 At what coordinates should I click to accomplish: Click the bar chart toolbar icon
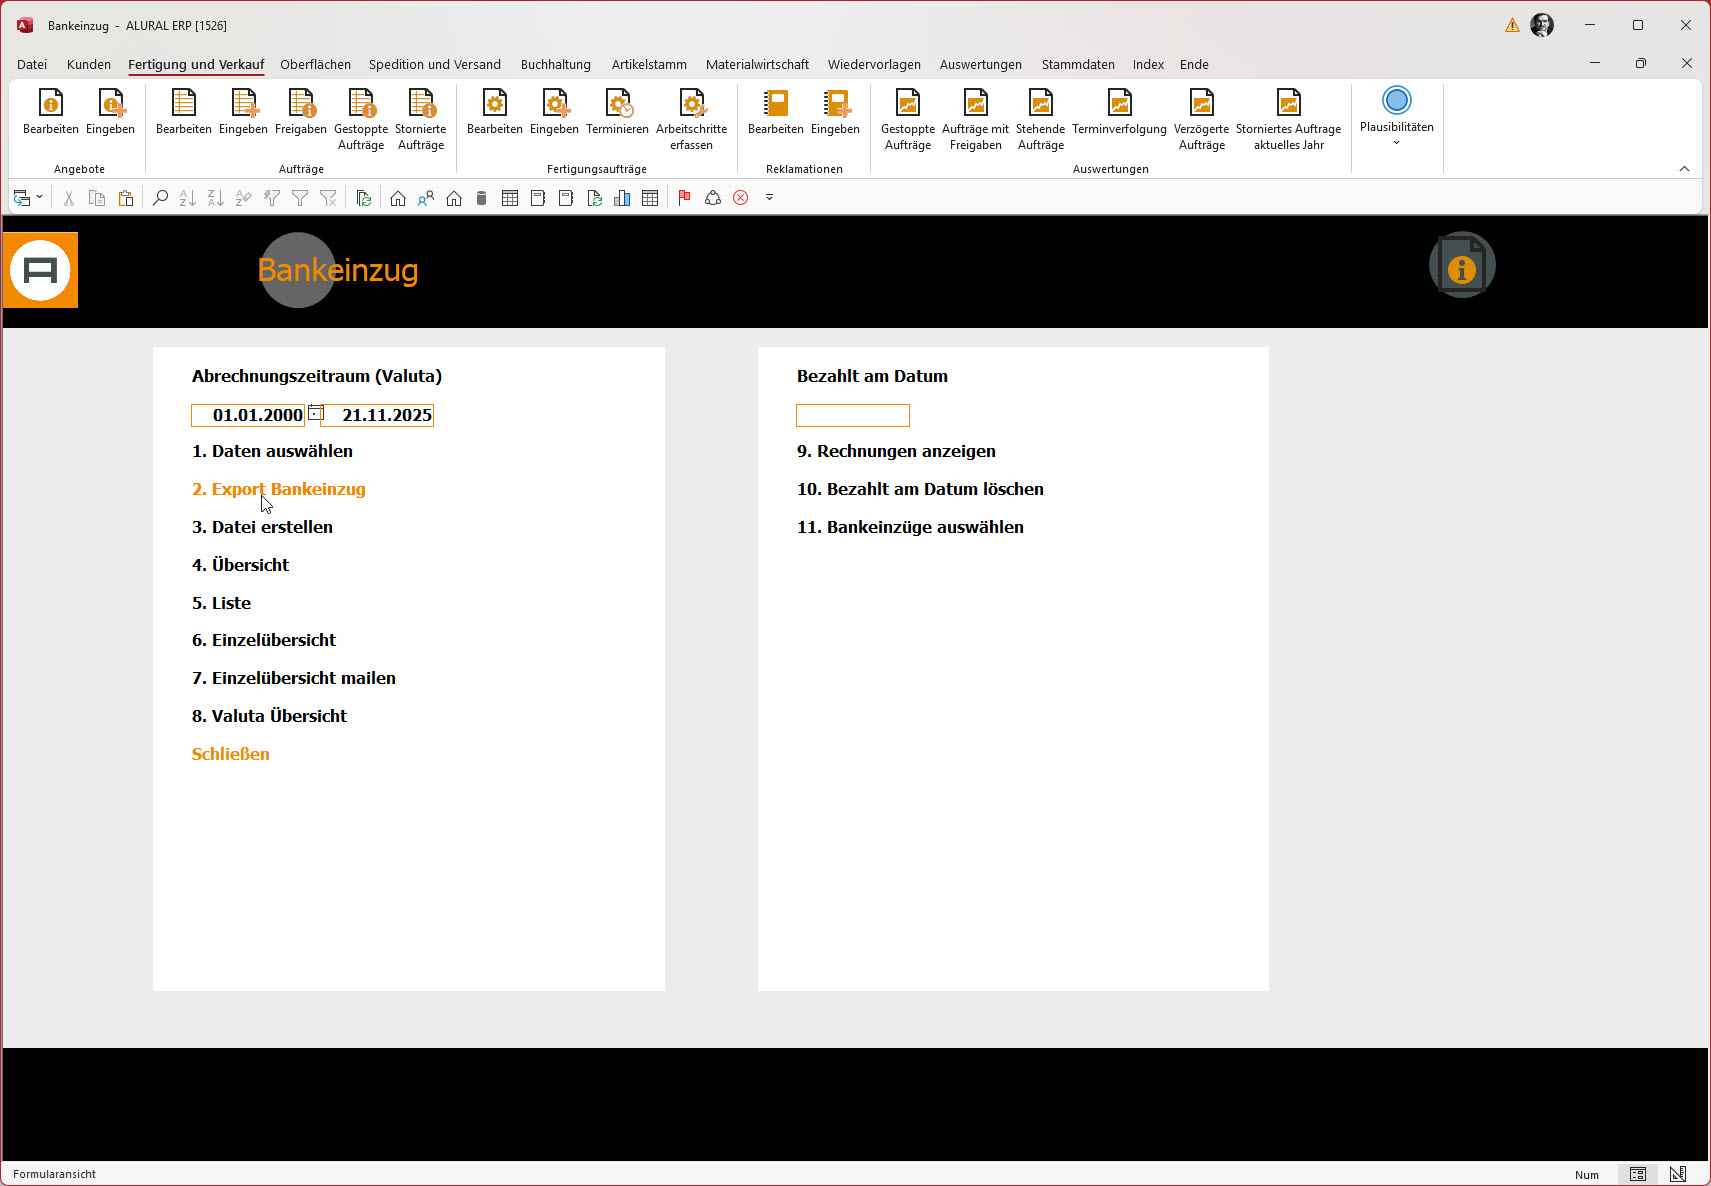click(x=622, y=198)
